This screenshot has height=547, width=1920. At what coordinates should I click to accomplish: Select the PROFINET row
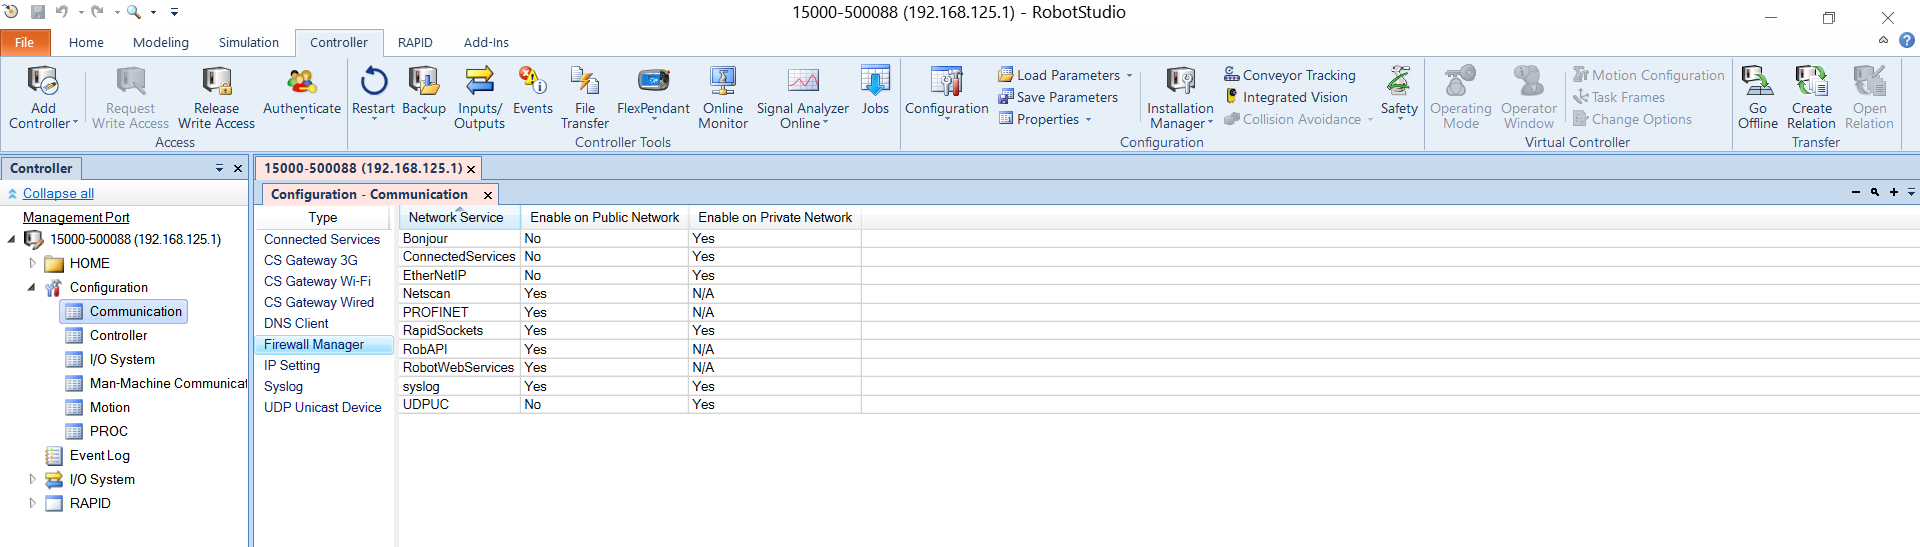(x=630, y=312)
